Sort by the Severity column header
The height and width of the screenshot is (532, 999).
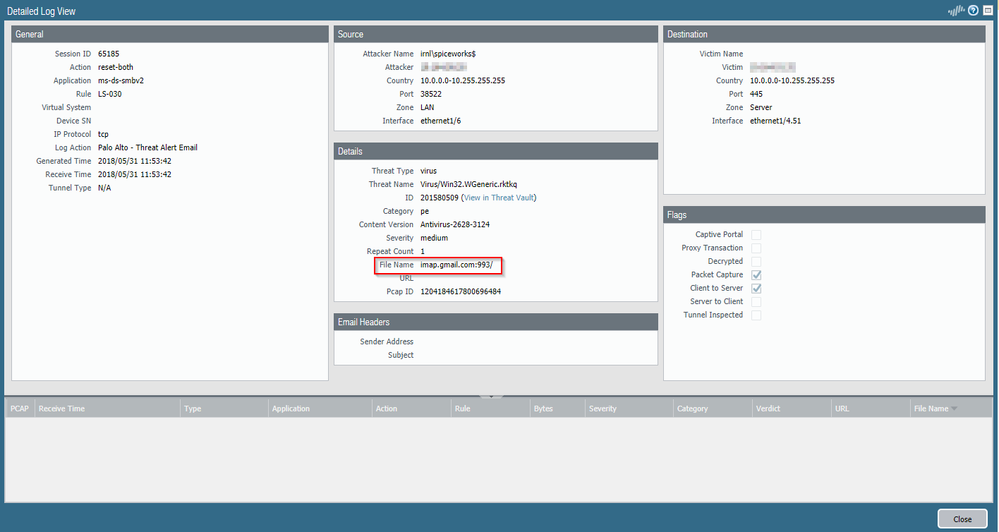click(x=603, y=409)
